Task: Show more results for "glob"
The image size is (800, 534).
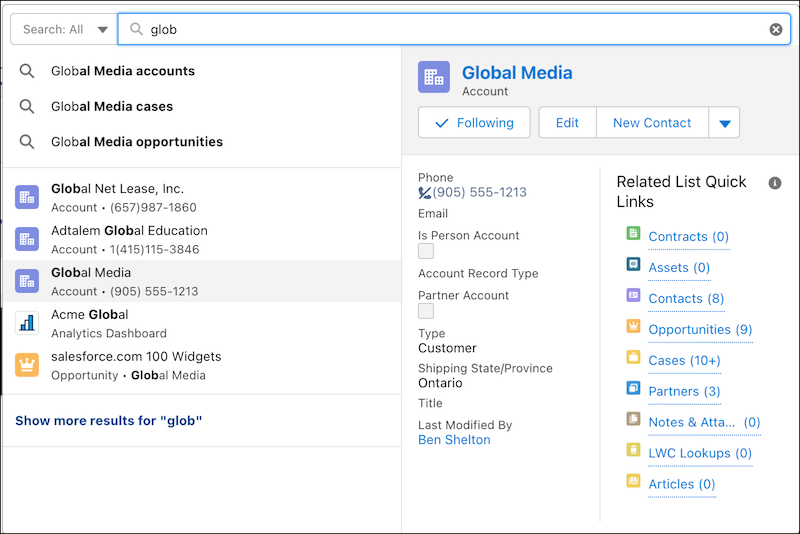Action: pos(109,421)
